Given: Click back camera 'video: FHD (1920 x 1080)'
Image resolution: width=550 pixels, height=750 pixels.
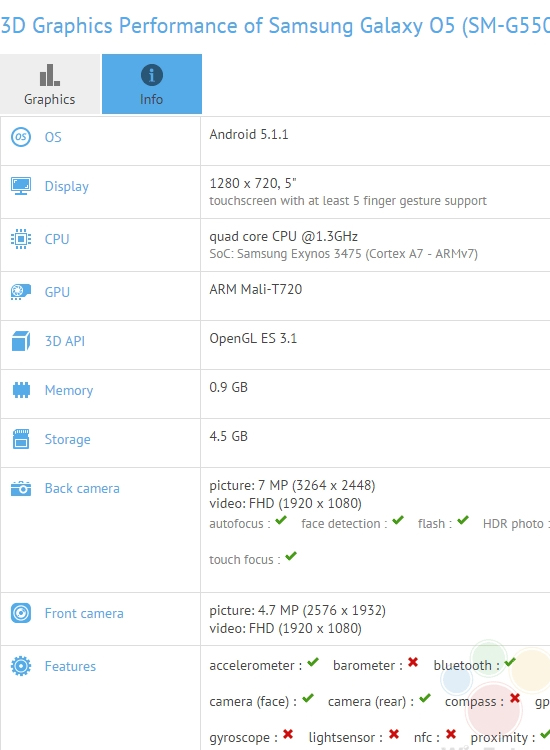Looking at the screenshot, I should point(286,504).
